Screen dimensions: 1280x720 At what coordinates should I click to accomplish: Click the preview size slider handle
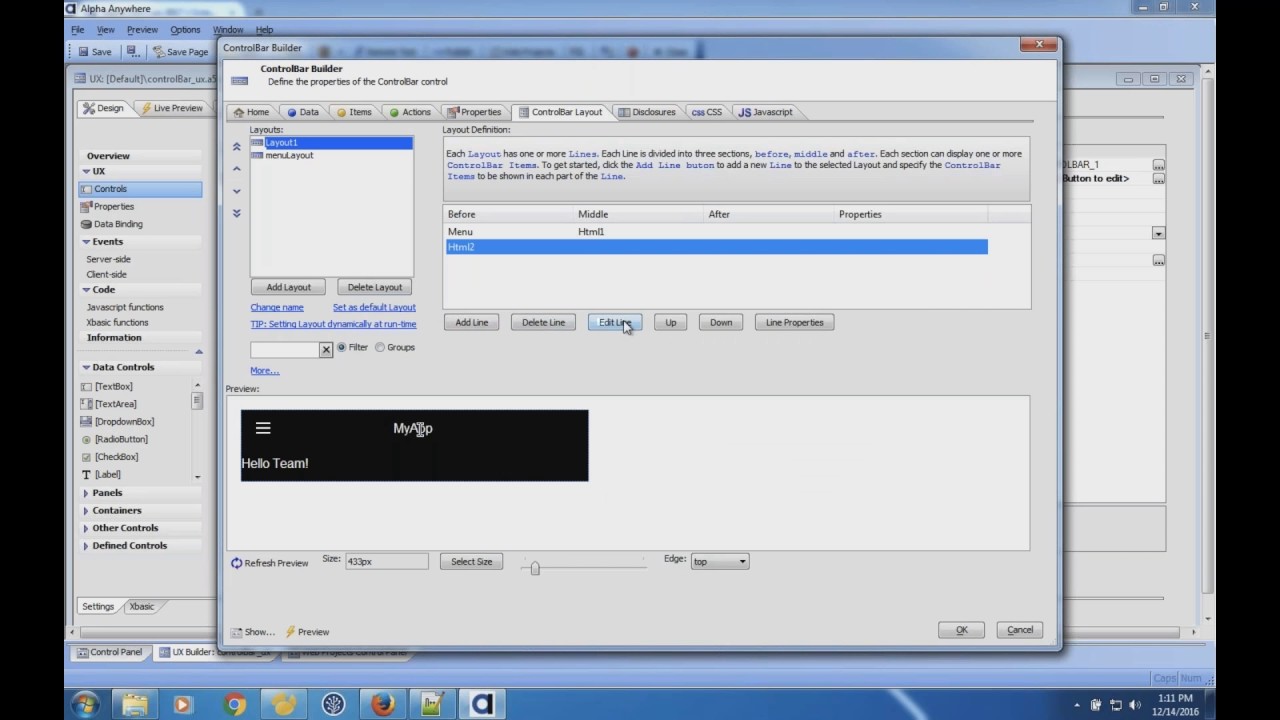[535, 567]
